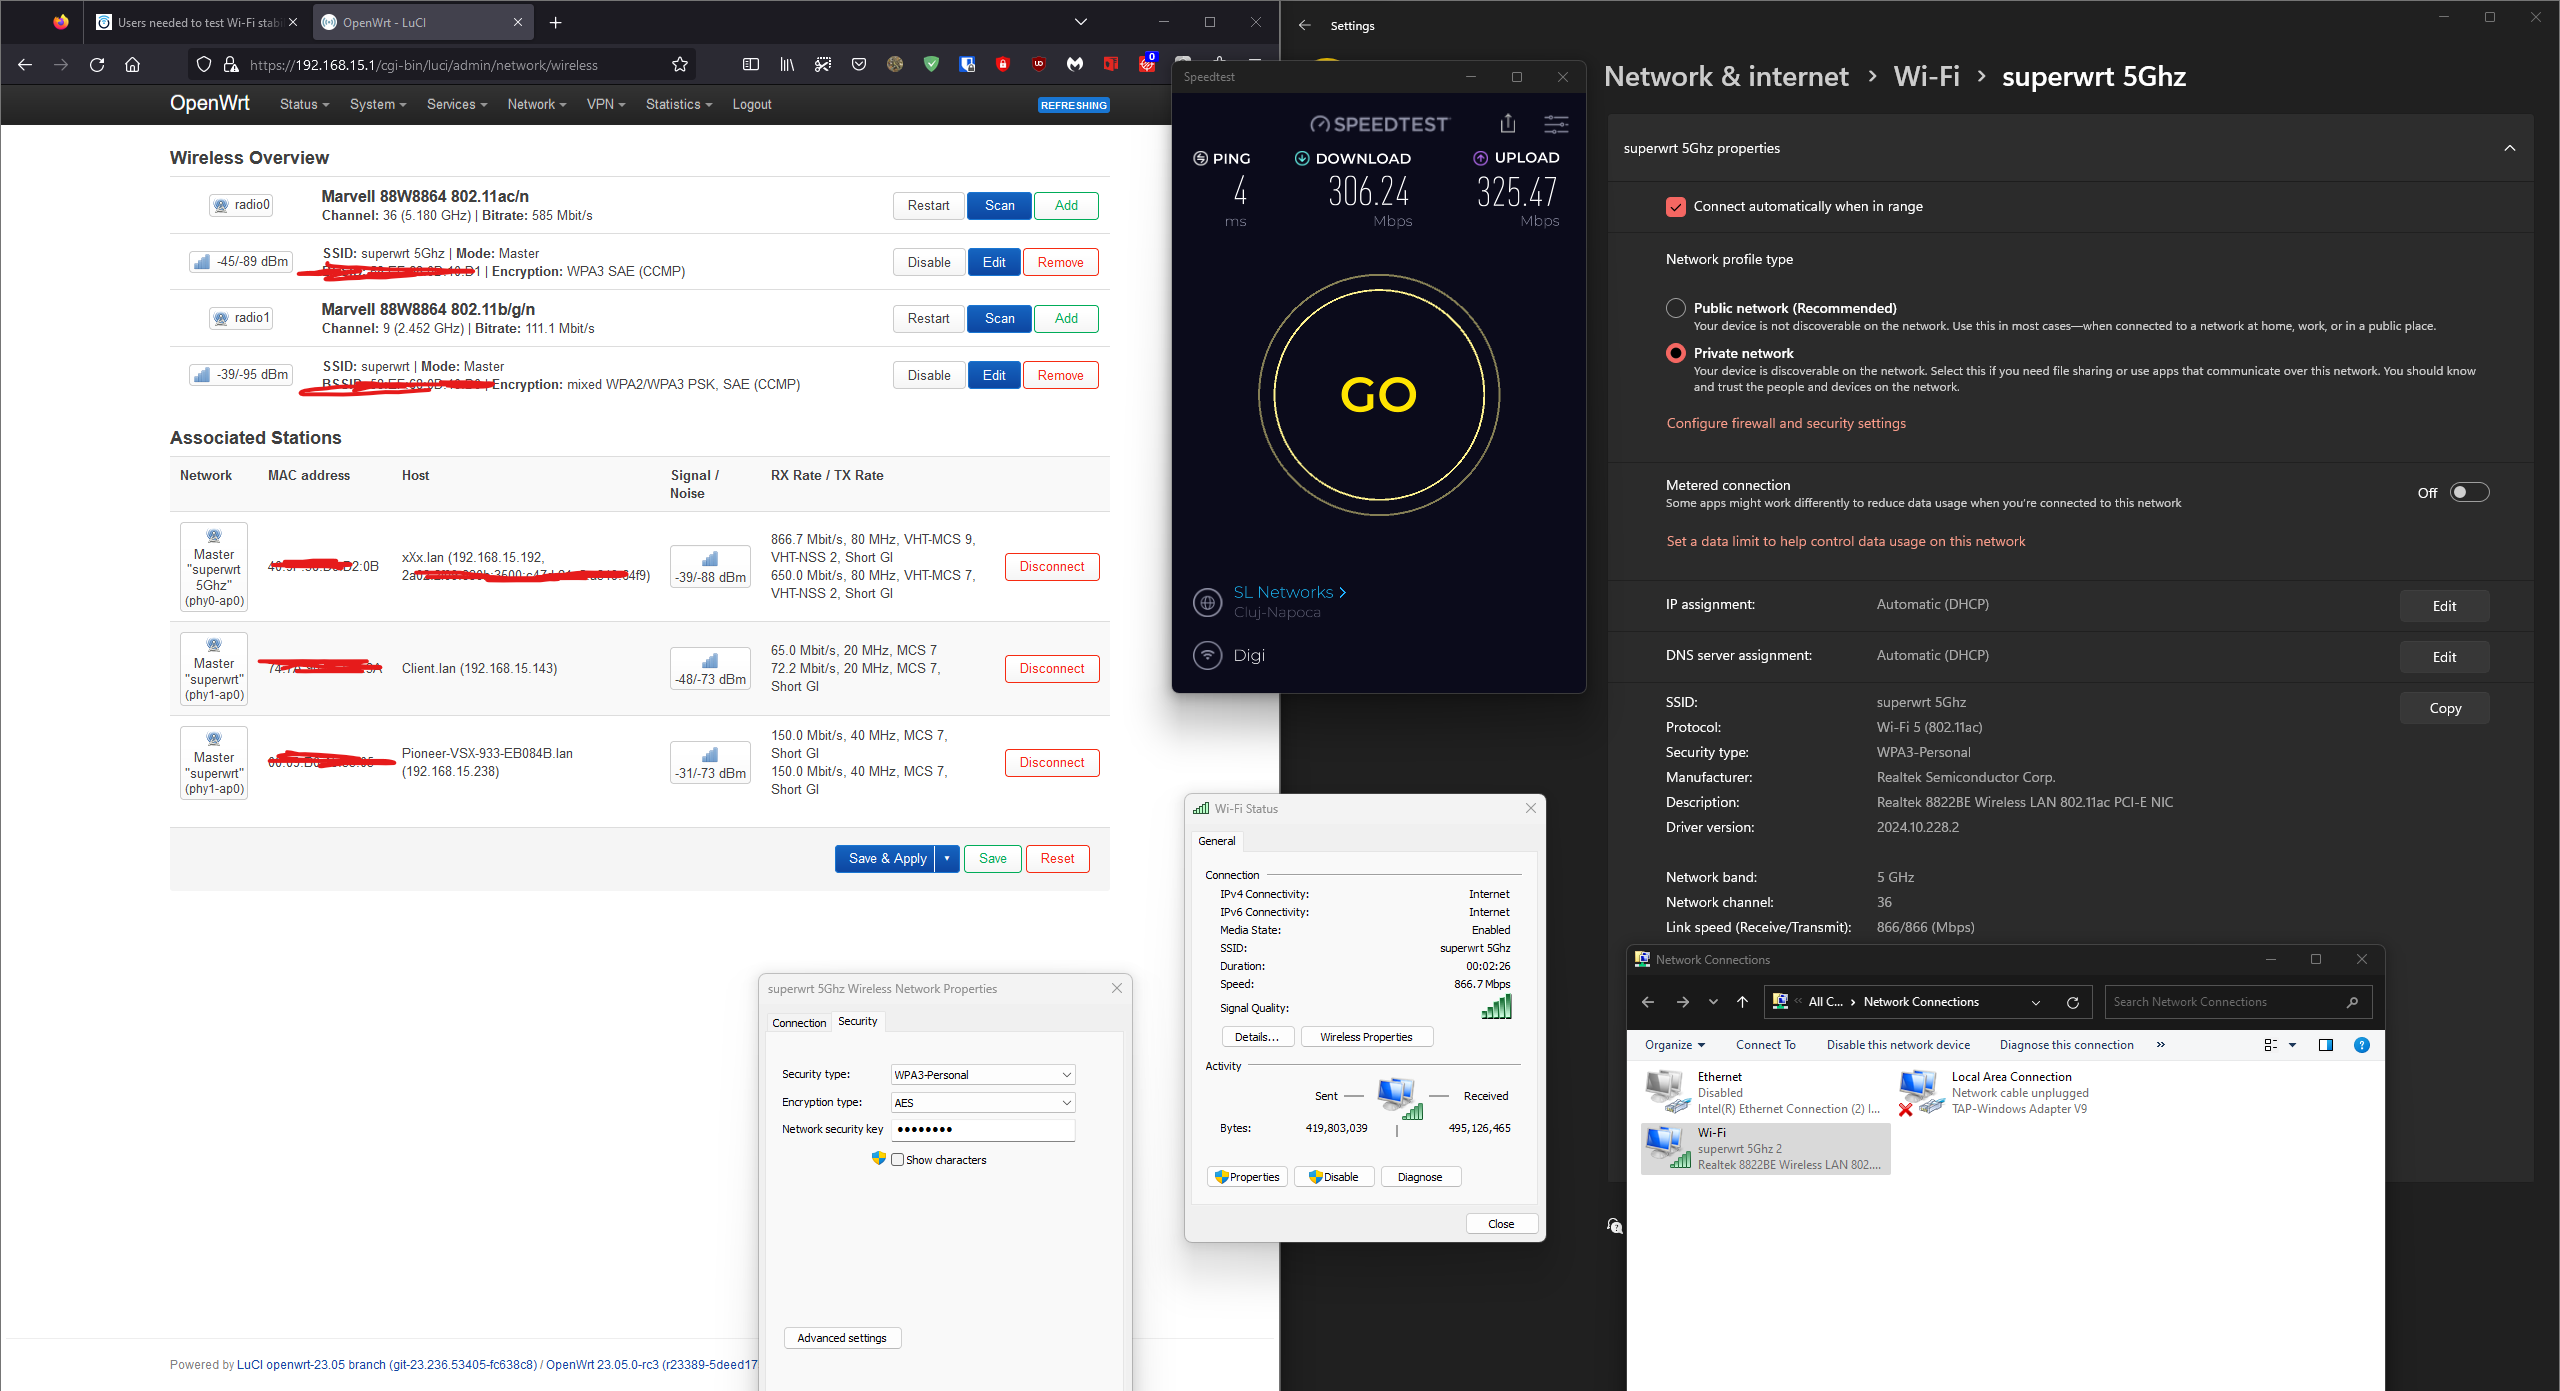Image resolution: width=2560 pixels, height=1391 pixels.
Task: Open Wireless Properties in Wi-Fi Status
Action: (x=1366, y=1038)
